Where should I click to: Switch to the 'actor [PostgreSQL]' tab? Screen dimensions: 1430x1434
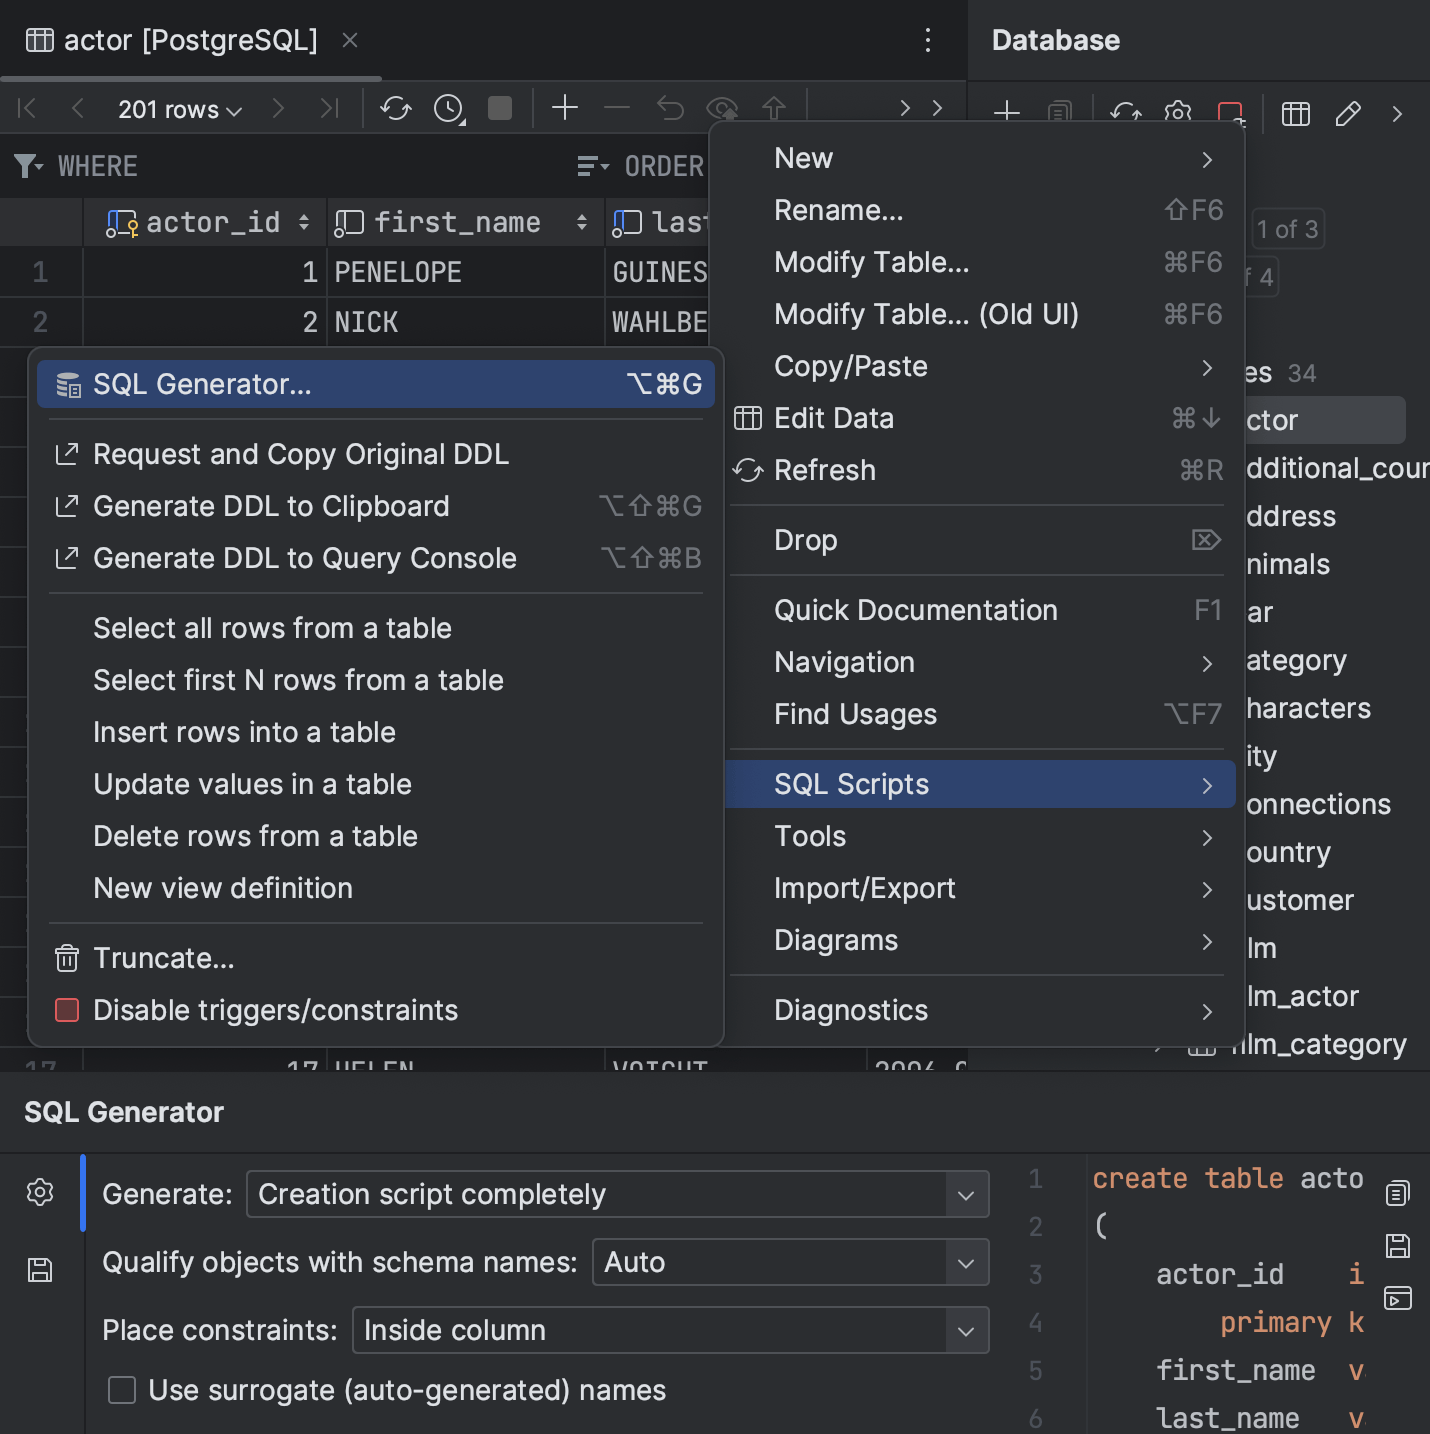(189, 40)
